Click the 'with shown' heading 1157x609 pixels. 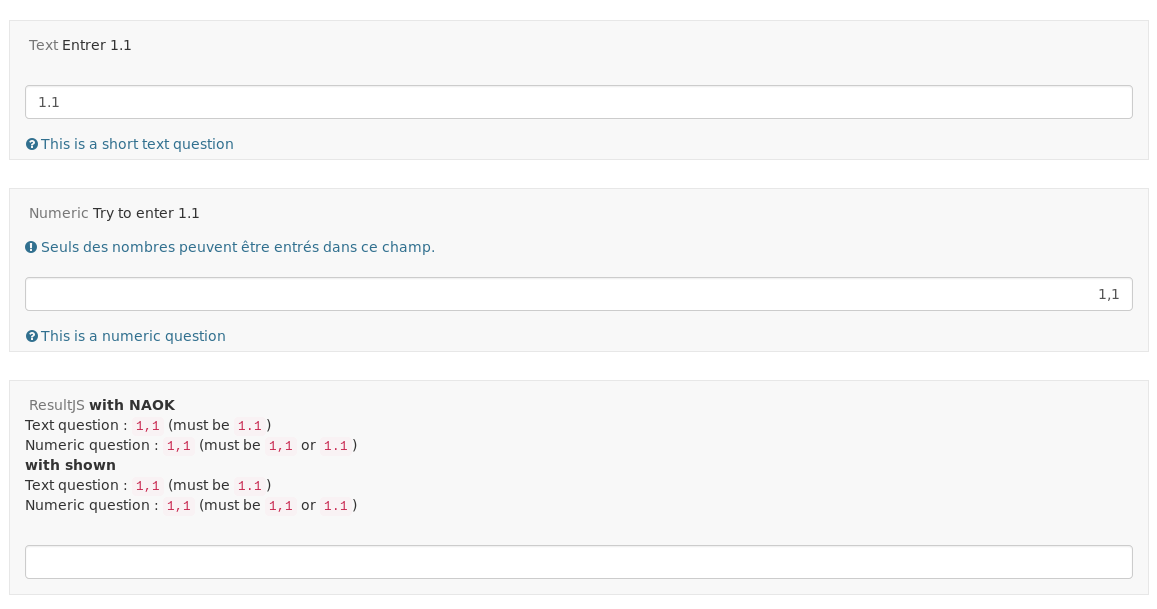pos(70,465)
